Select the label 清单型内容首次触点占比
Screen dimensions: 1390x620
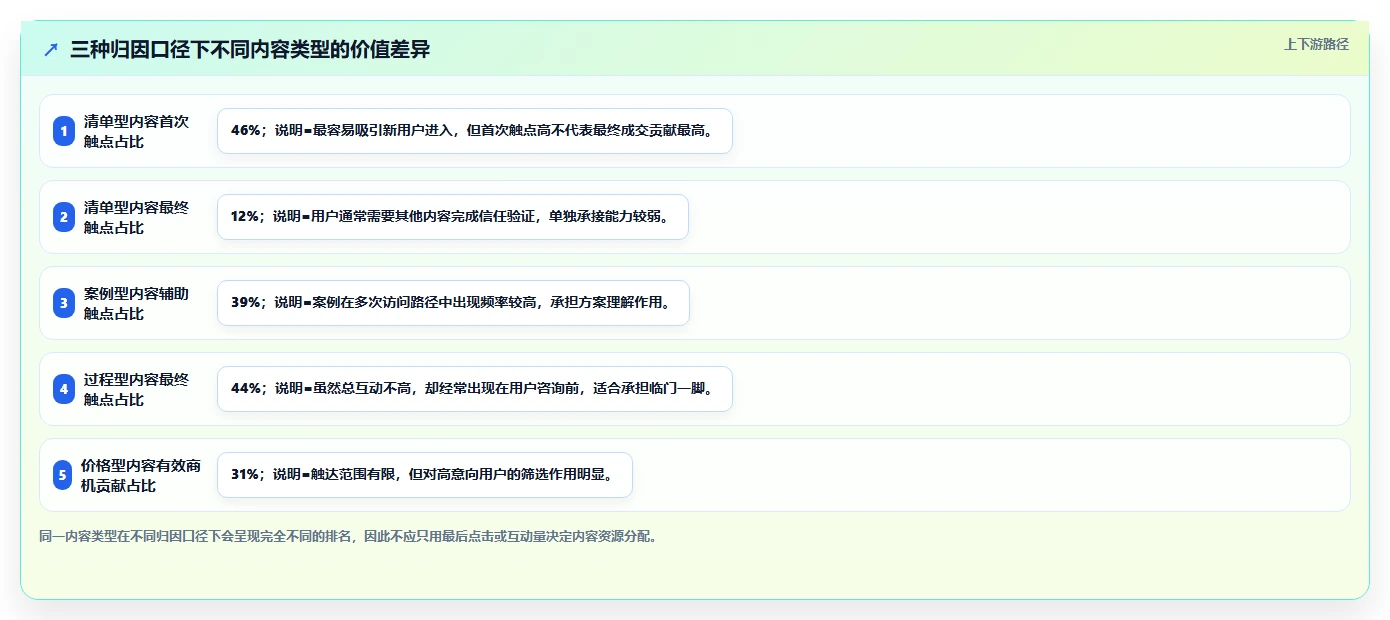click(x=137, y=131)
